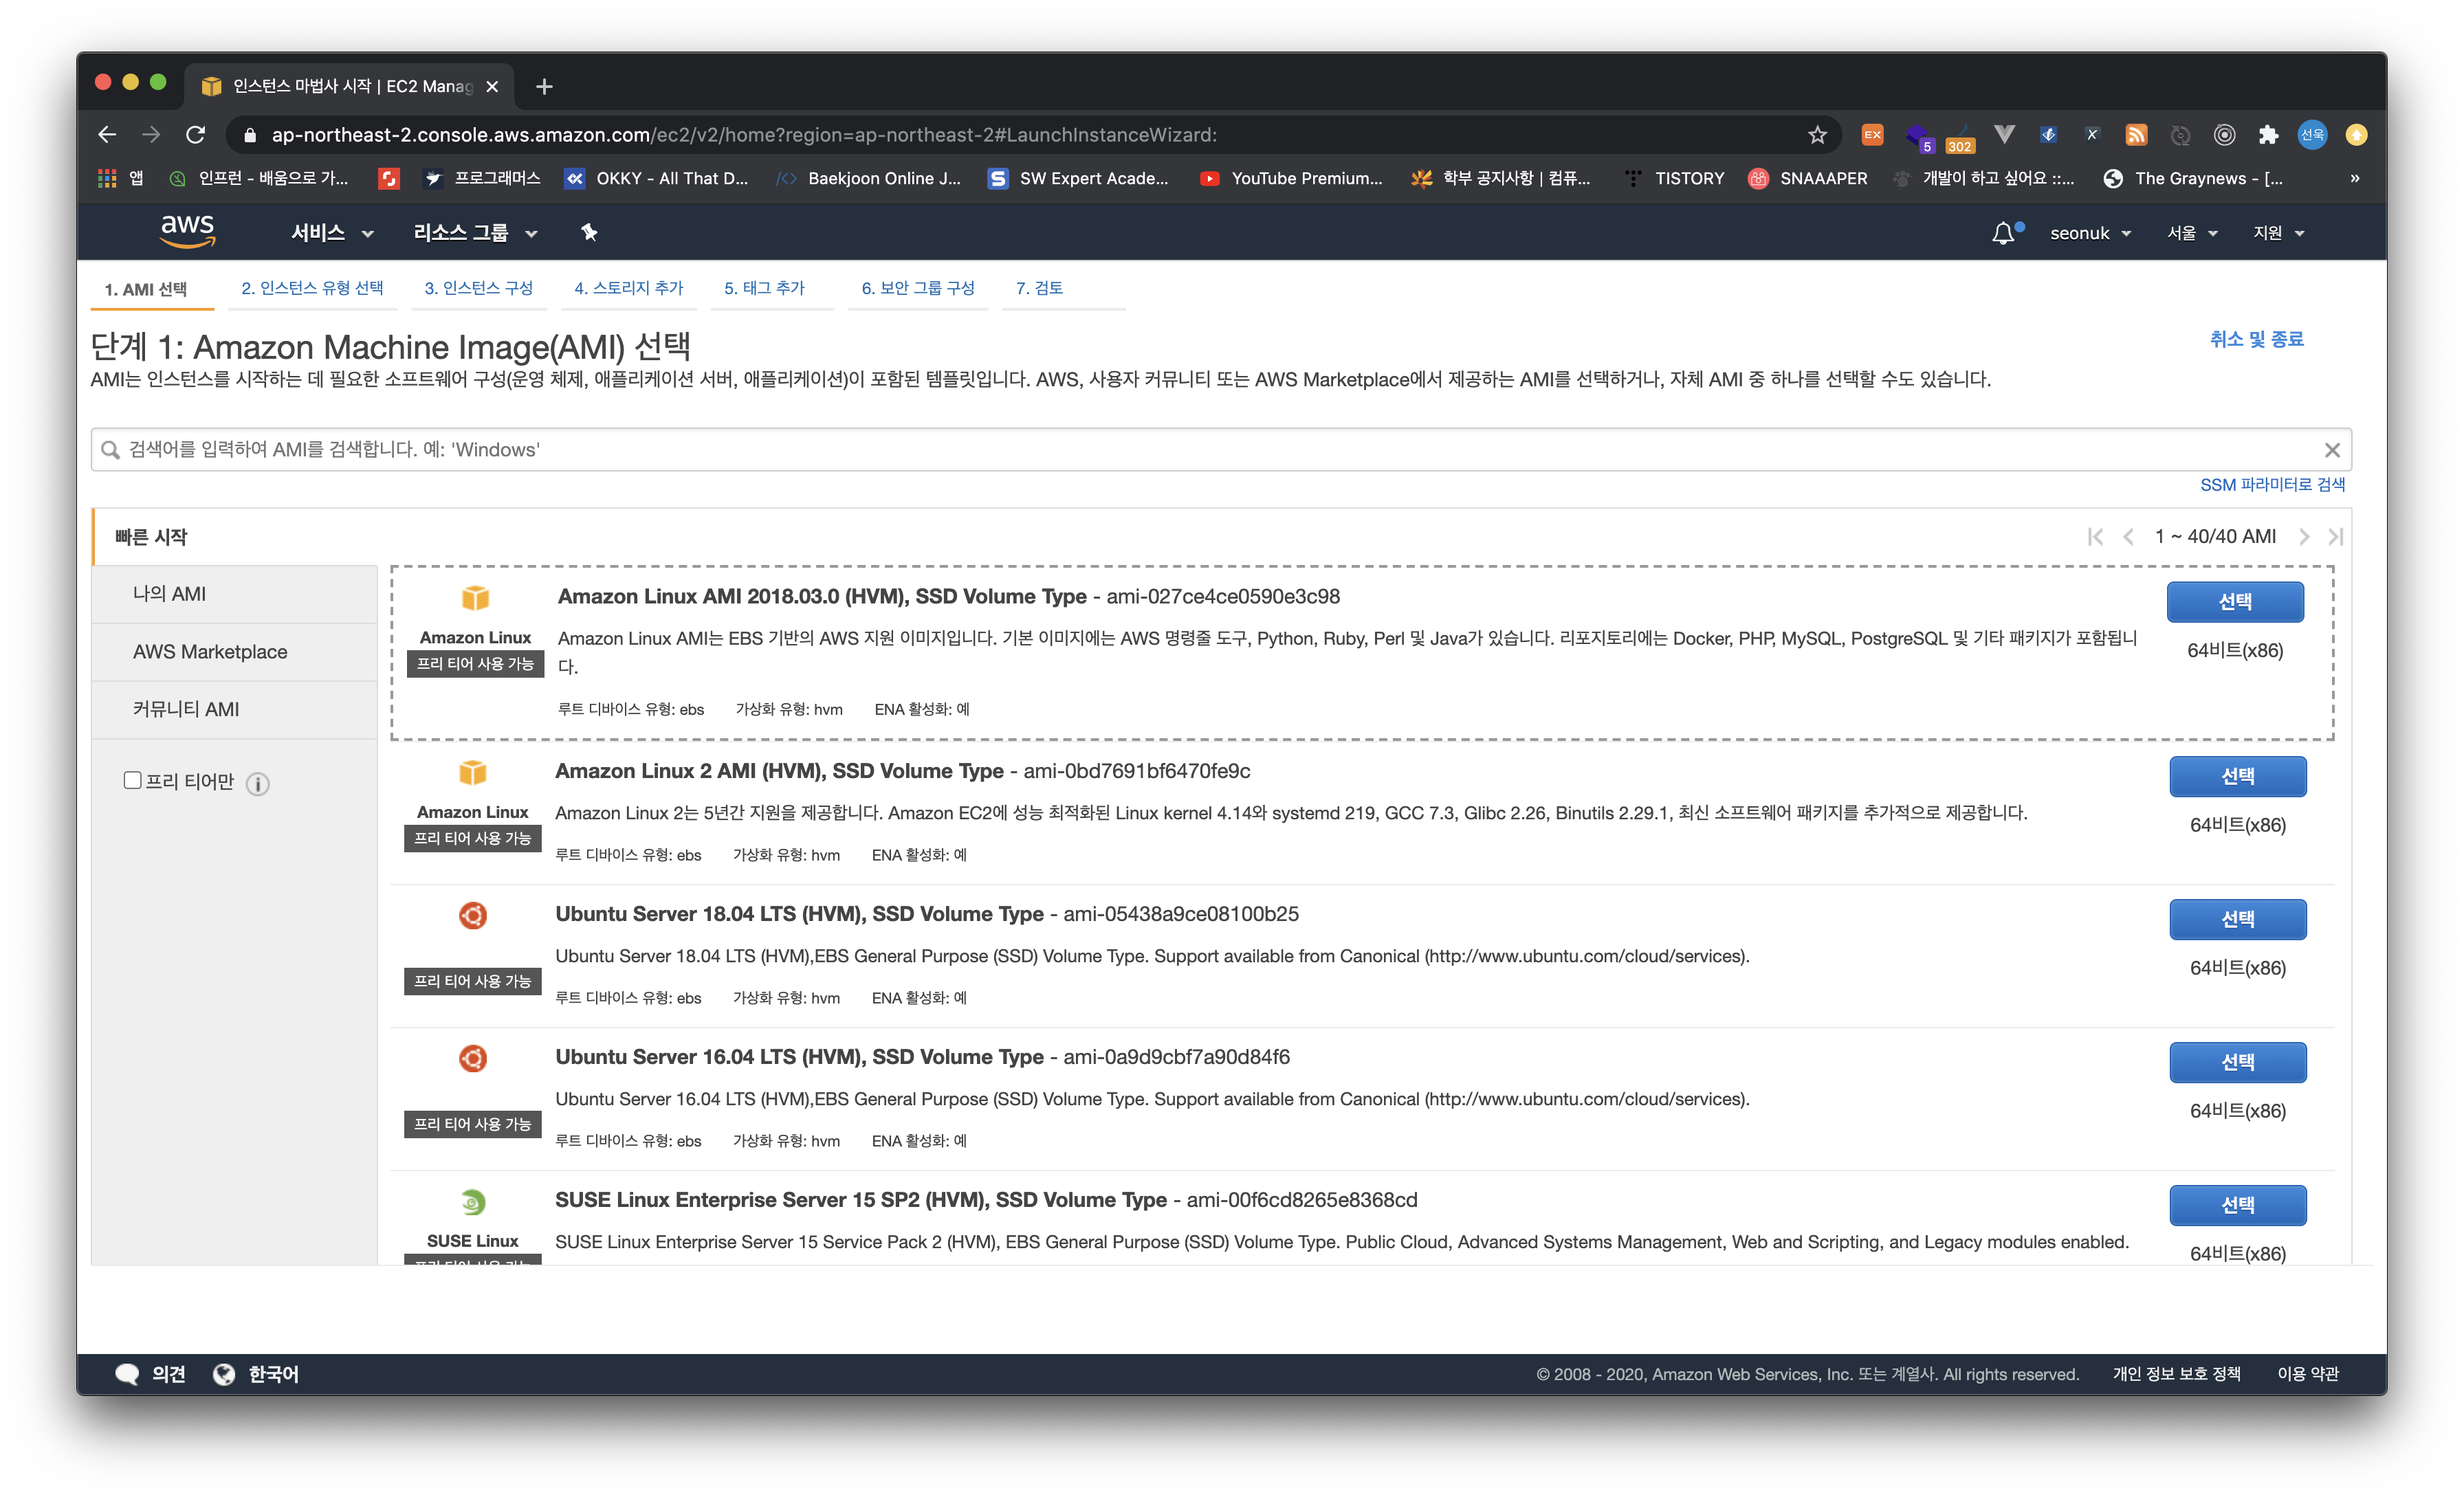Click the AWS logo home icon
This screenshot has height=1497, width=2464.
(x=187, y=231)
